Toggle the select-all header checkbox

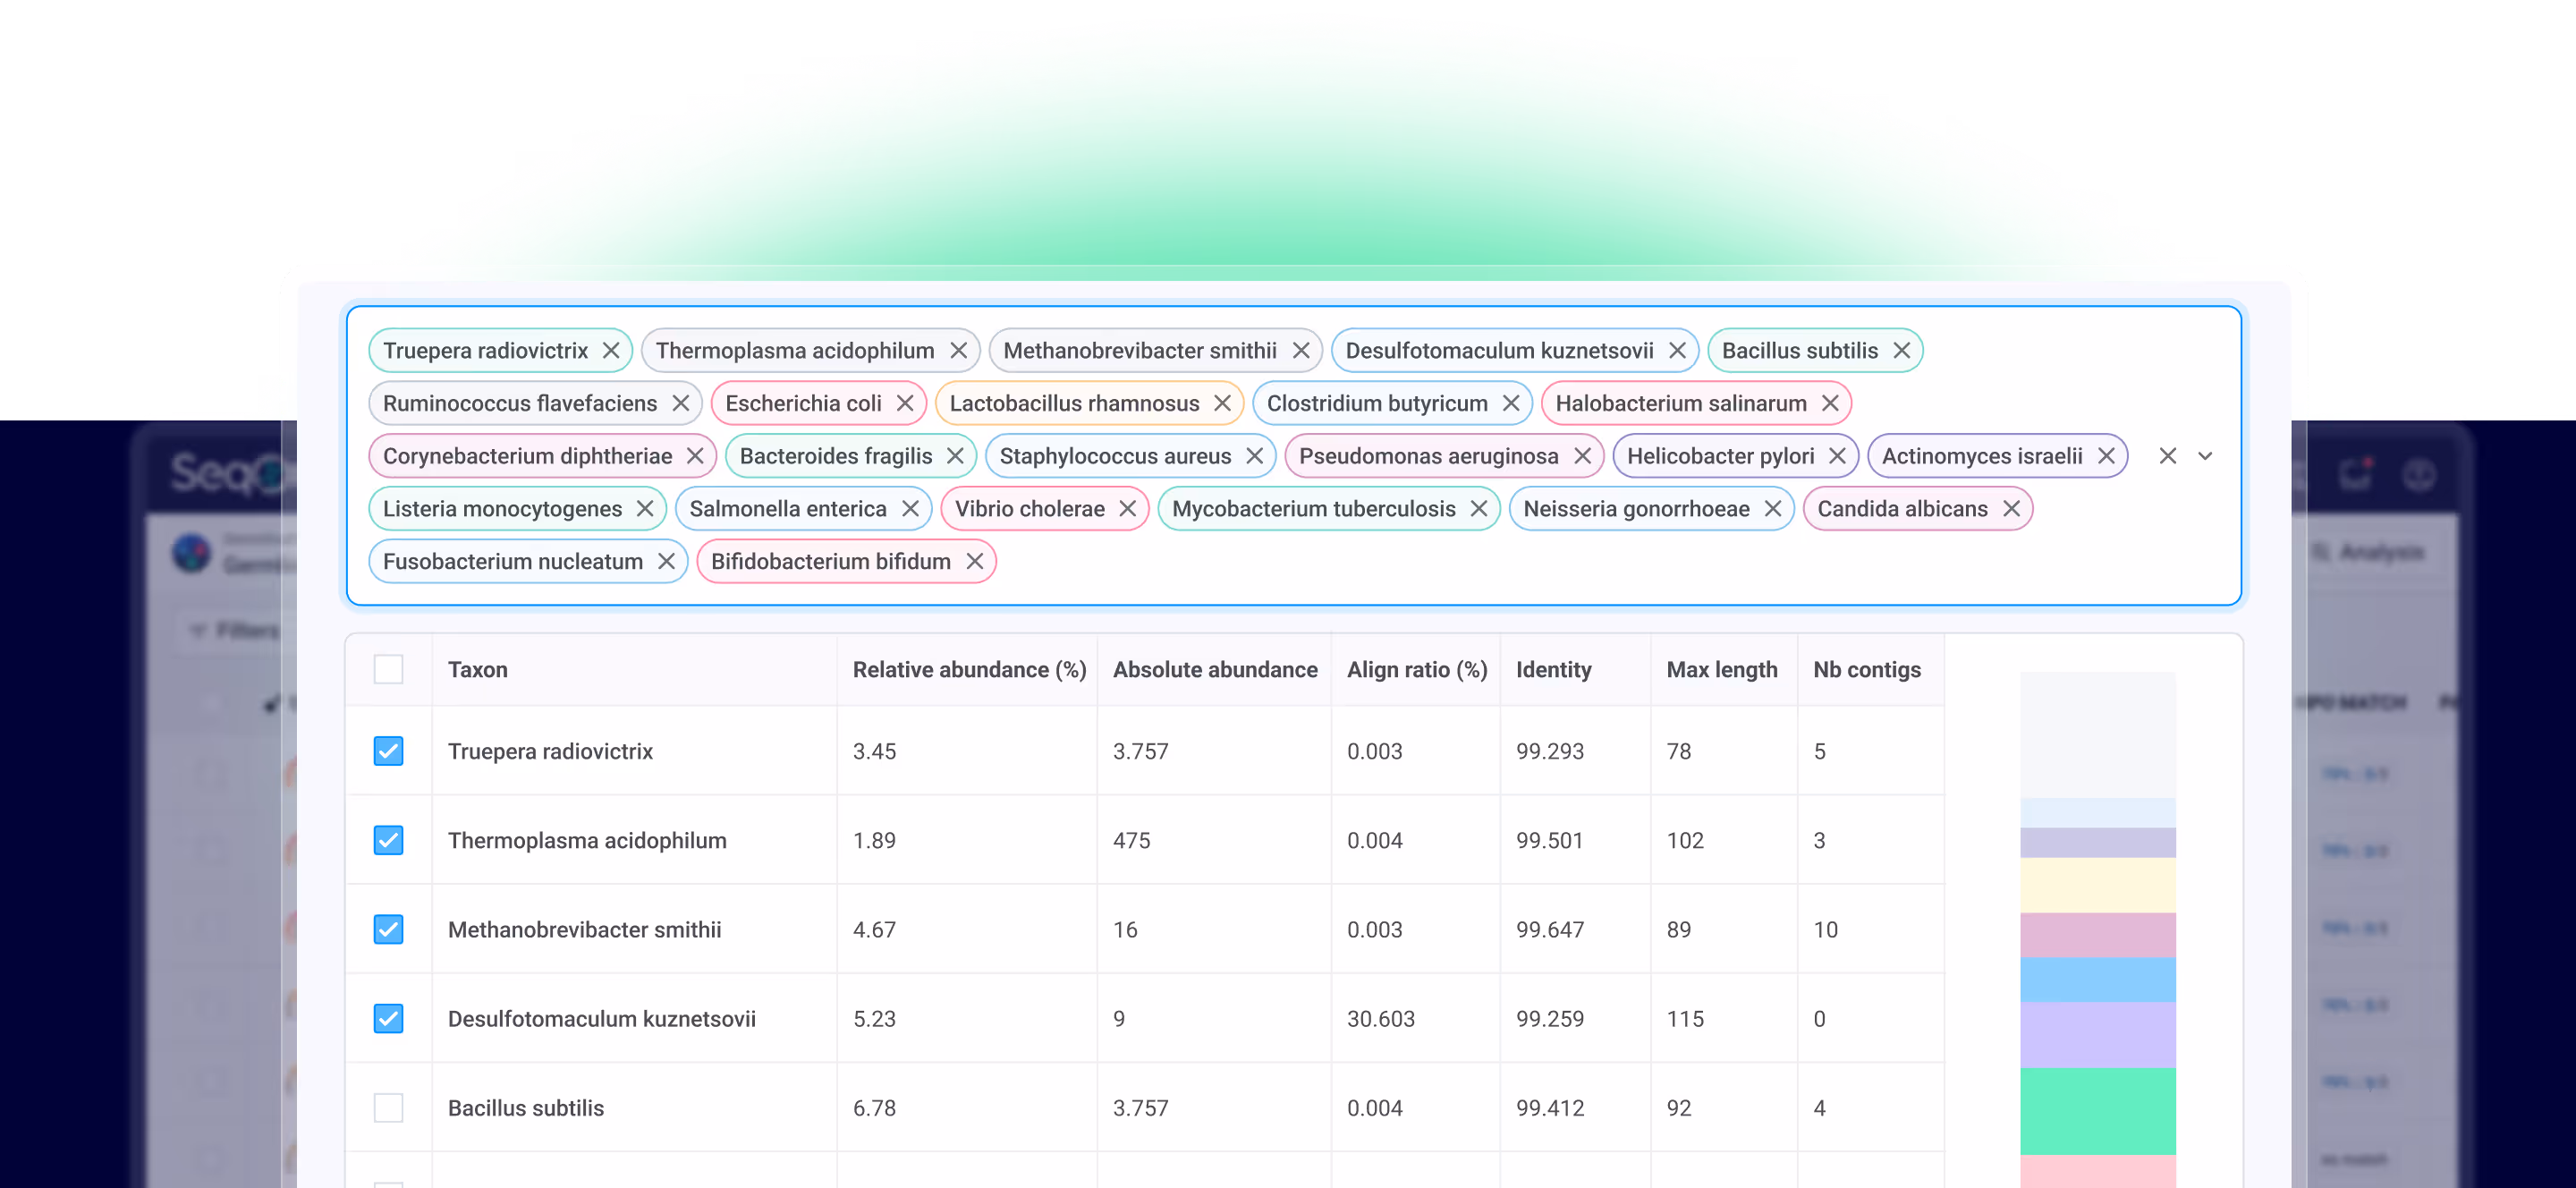pos(388,669)
